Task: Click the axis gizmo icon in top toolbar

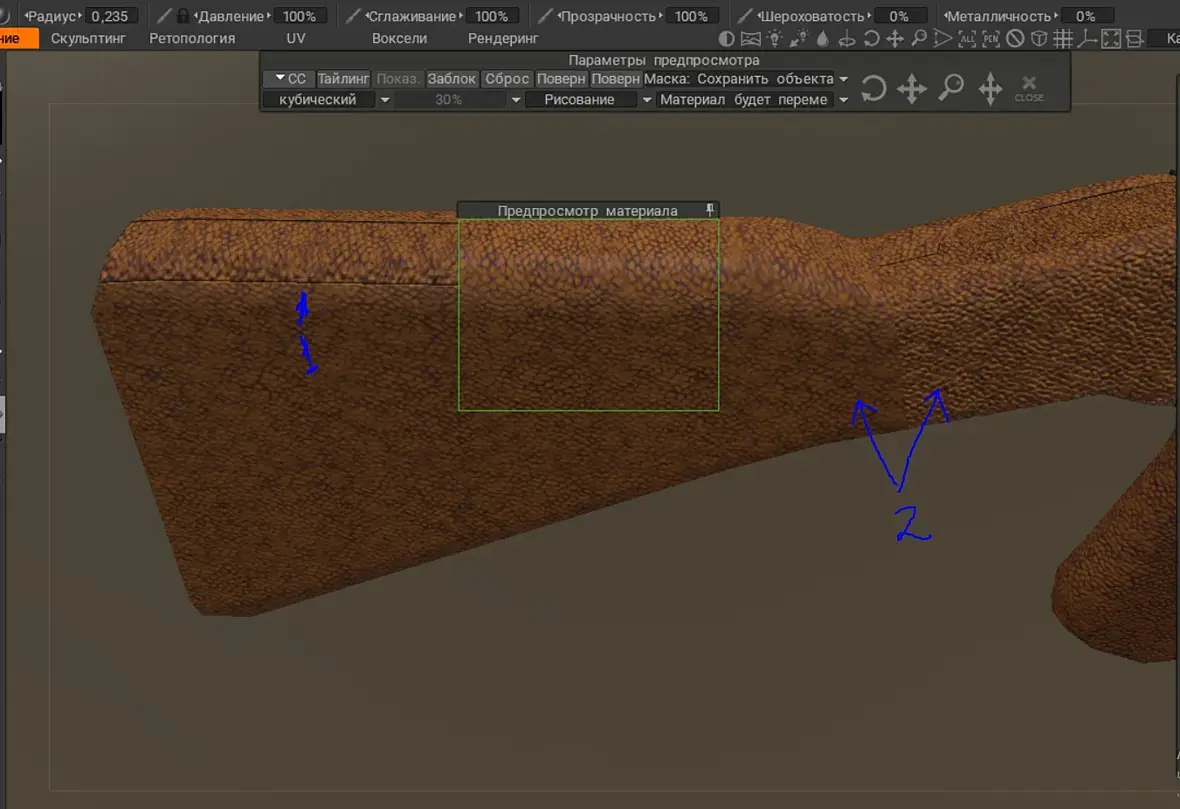Action: tap(1088, 39)
